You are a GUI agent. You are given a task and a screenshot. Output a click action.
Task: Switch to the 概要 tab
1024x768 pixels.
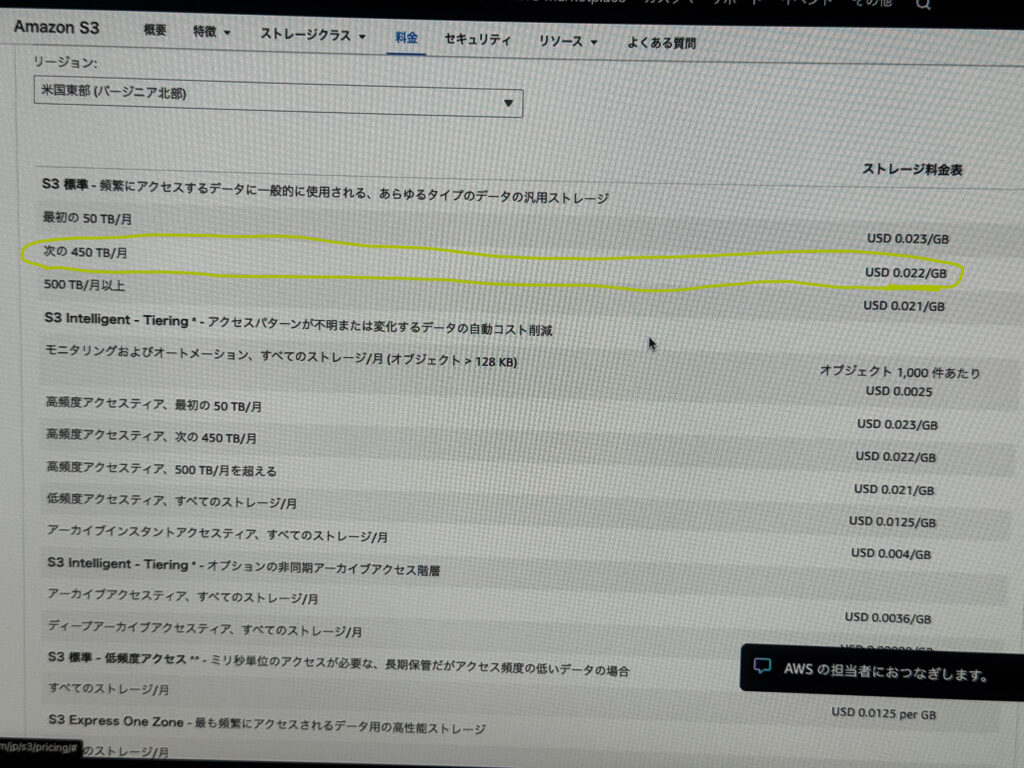[x=155, y=31]
